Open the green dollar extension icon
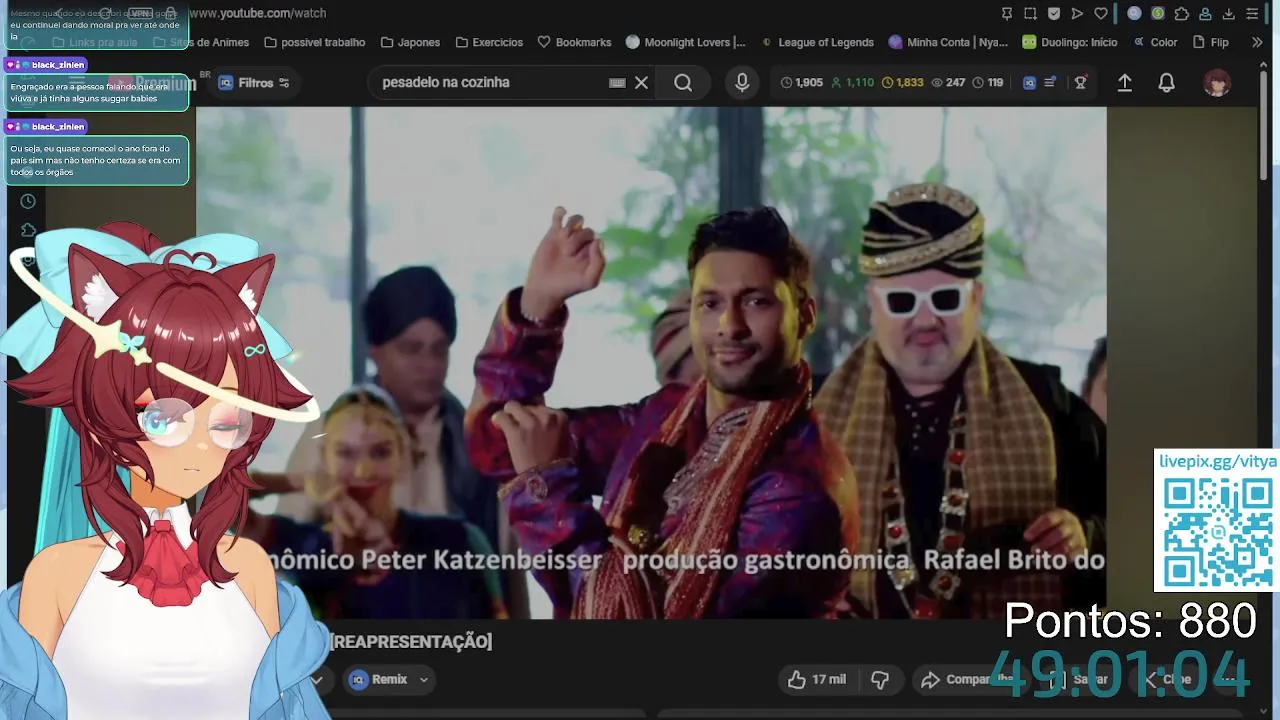Image resolution: width=1280 pixels, height=720 pixels. 1158,13
